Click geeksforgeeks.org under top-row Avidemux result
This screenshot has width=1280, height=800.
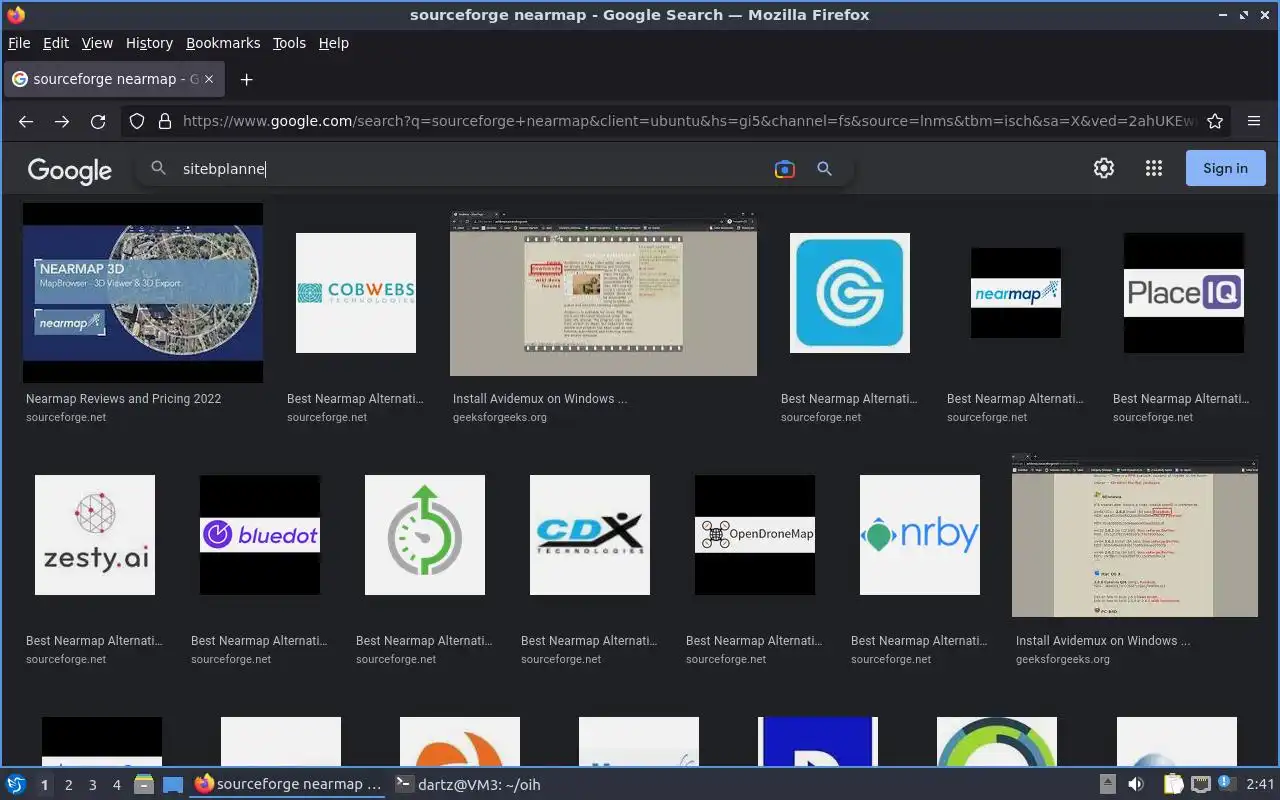click(x=500, y=417)
